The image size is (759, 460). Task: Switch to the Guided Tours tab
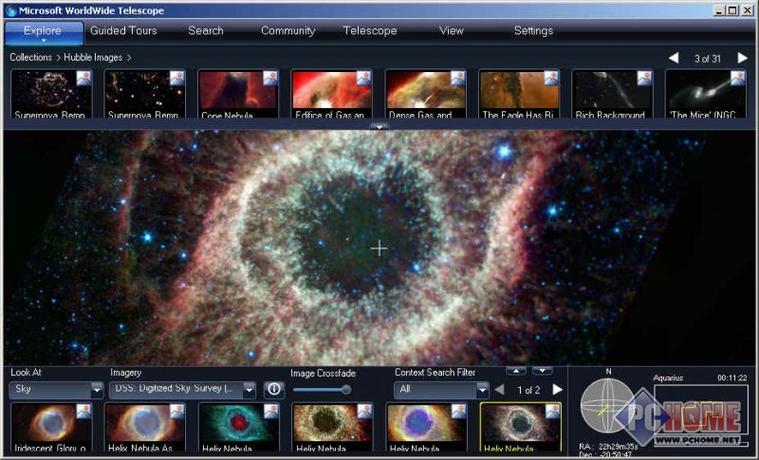(x=123, y=31)
